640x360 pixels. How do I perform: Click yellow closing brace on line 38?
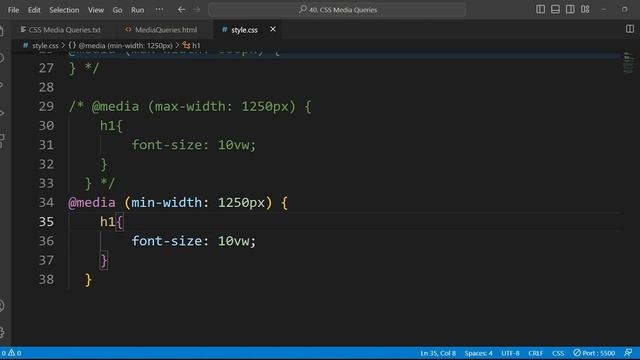point(88,280)
